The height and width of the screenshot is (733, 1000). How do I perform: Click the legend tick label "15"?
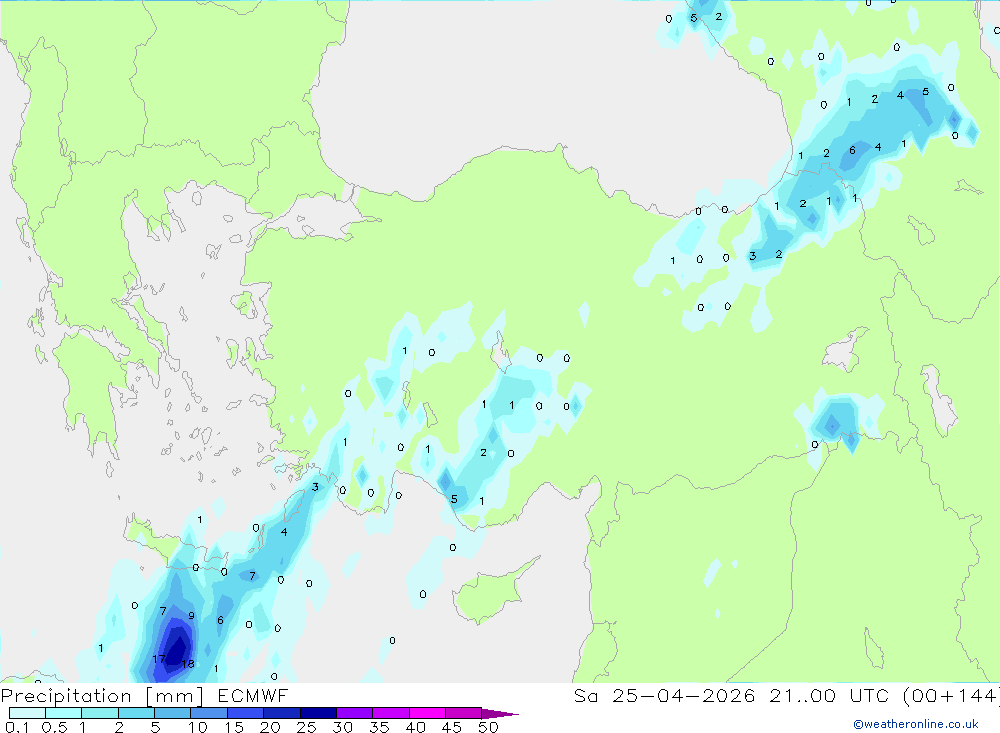(234, 727)
